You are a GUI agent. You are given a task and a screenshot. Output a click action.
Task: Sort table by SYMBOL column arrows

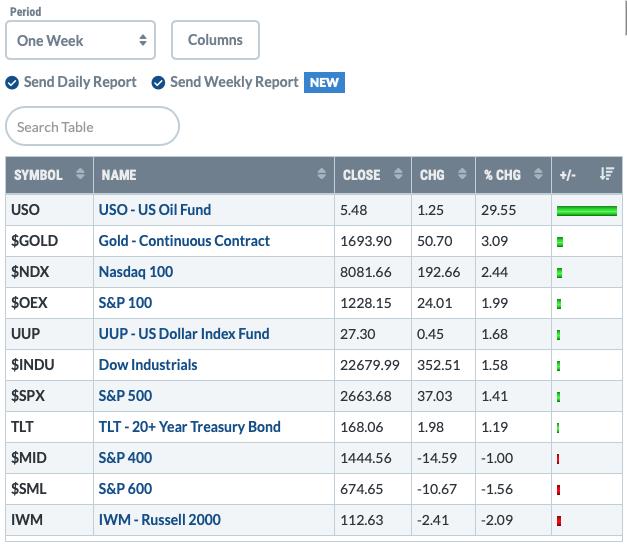80,174
